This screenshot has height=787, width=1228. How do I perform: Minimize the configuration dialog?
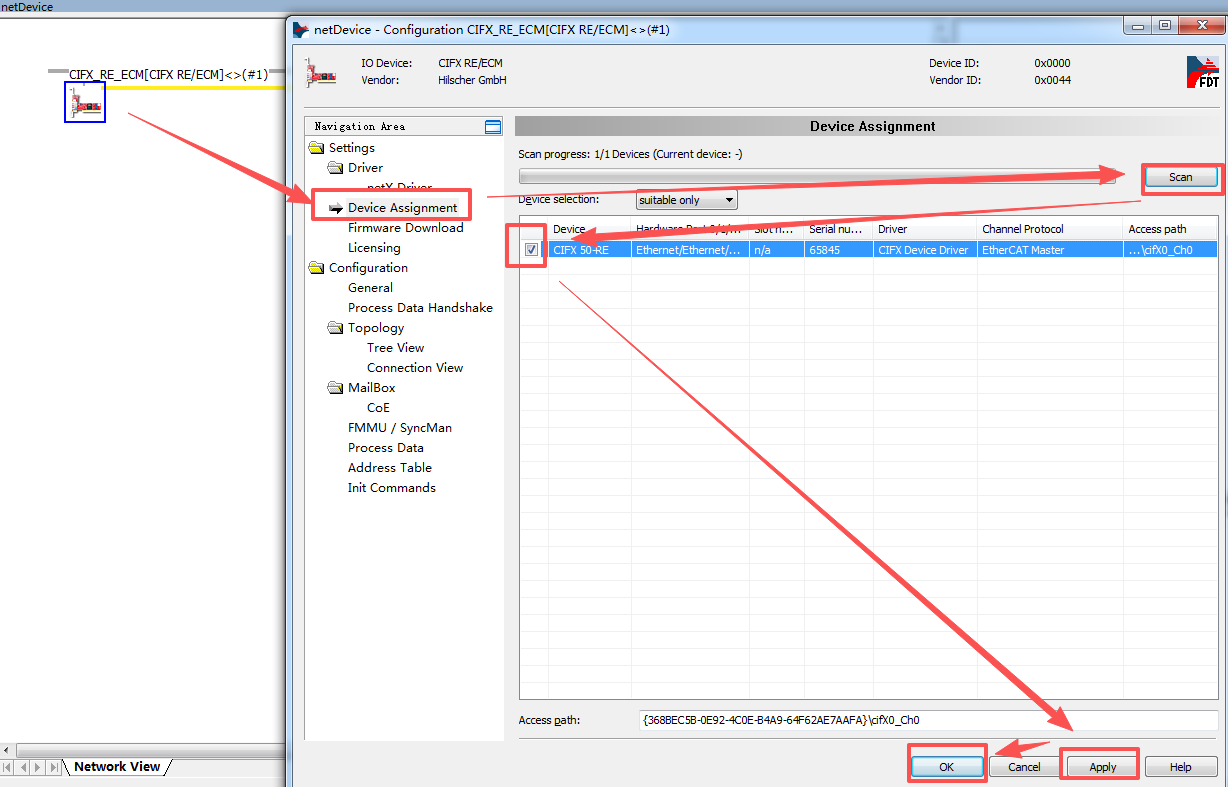pos(1138,26)
